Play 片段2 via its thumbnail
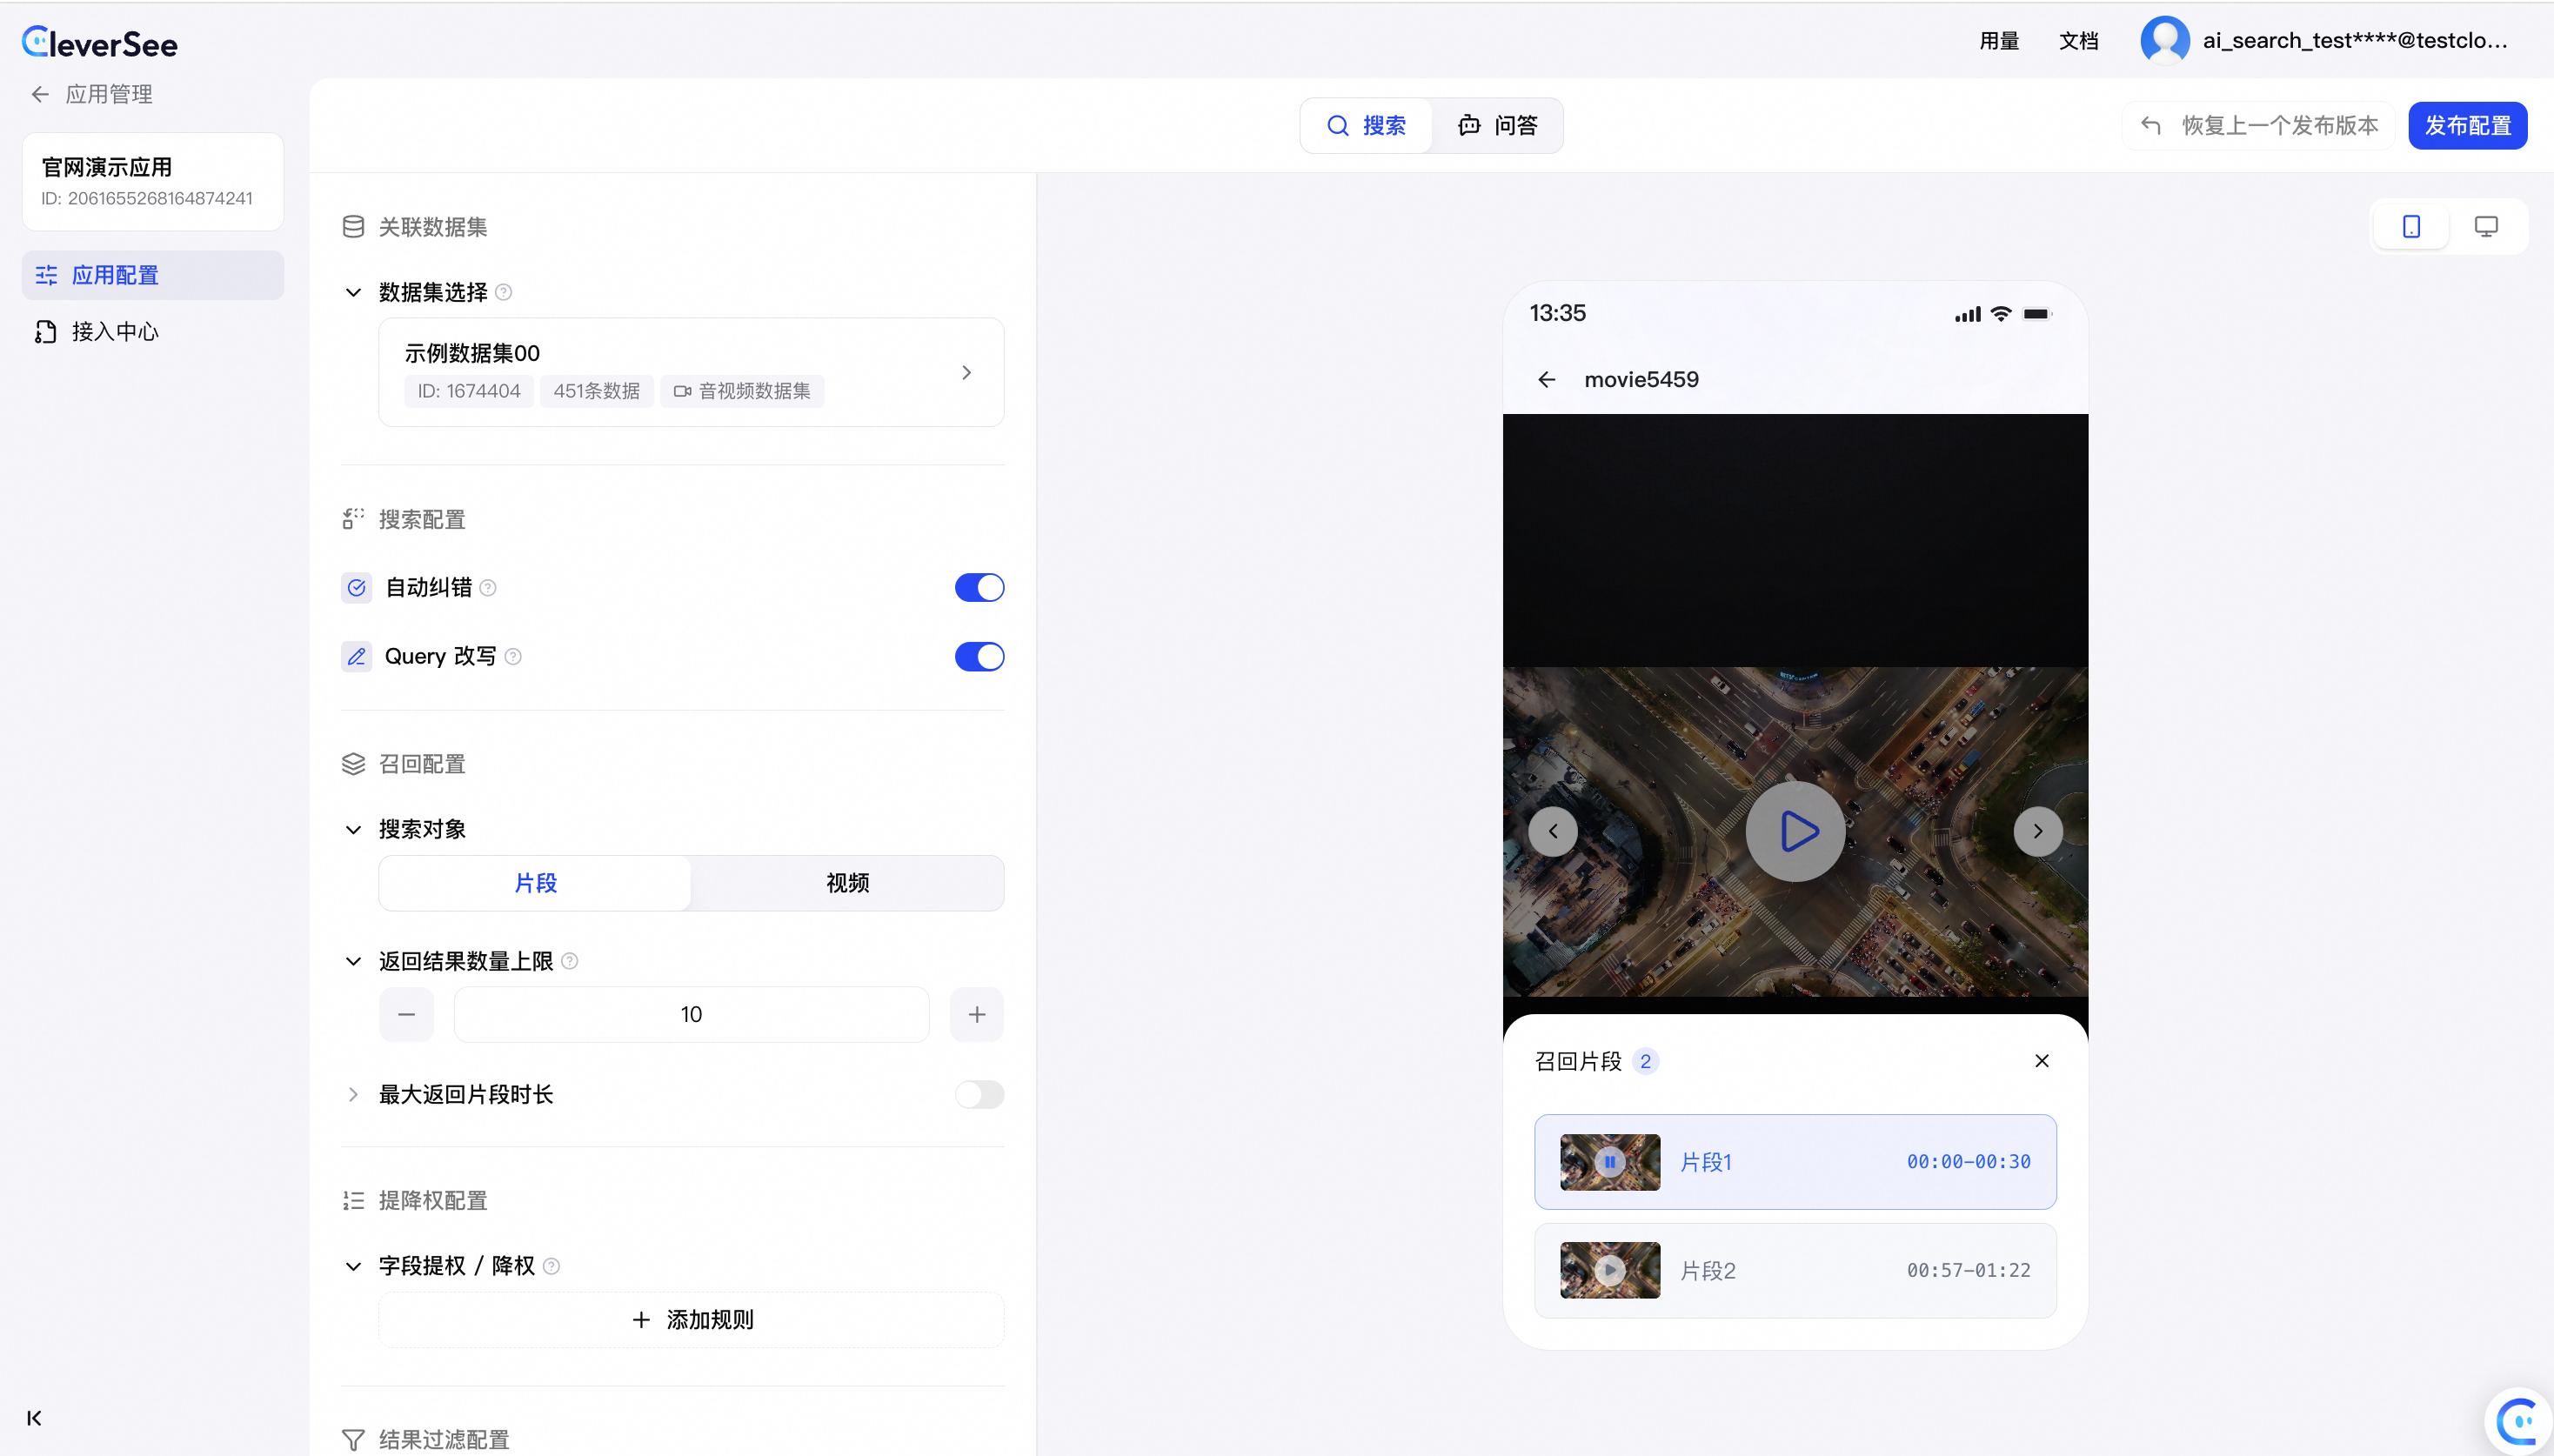 pos(1610,1270)
